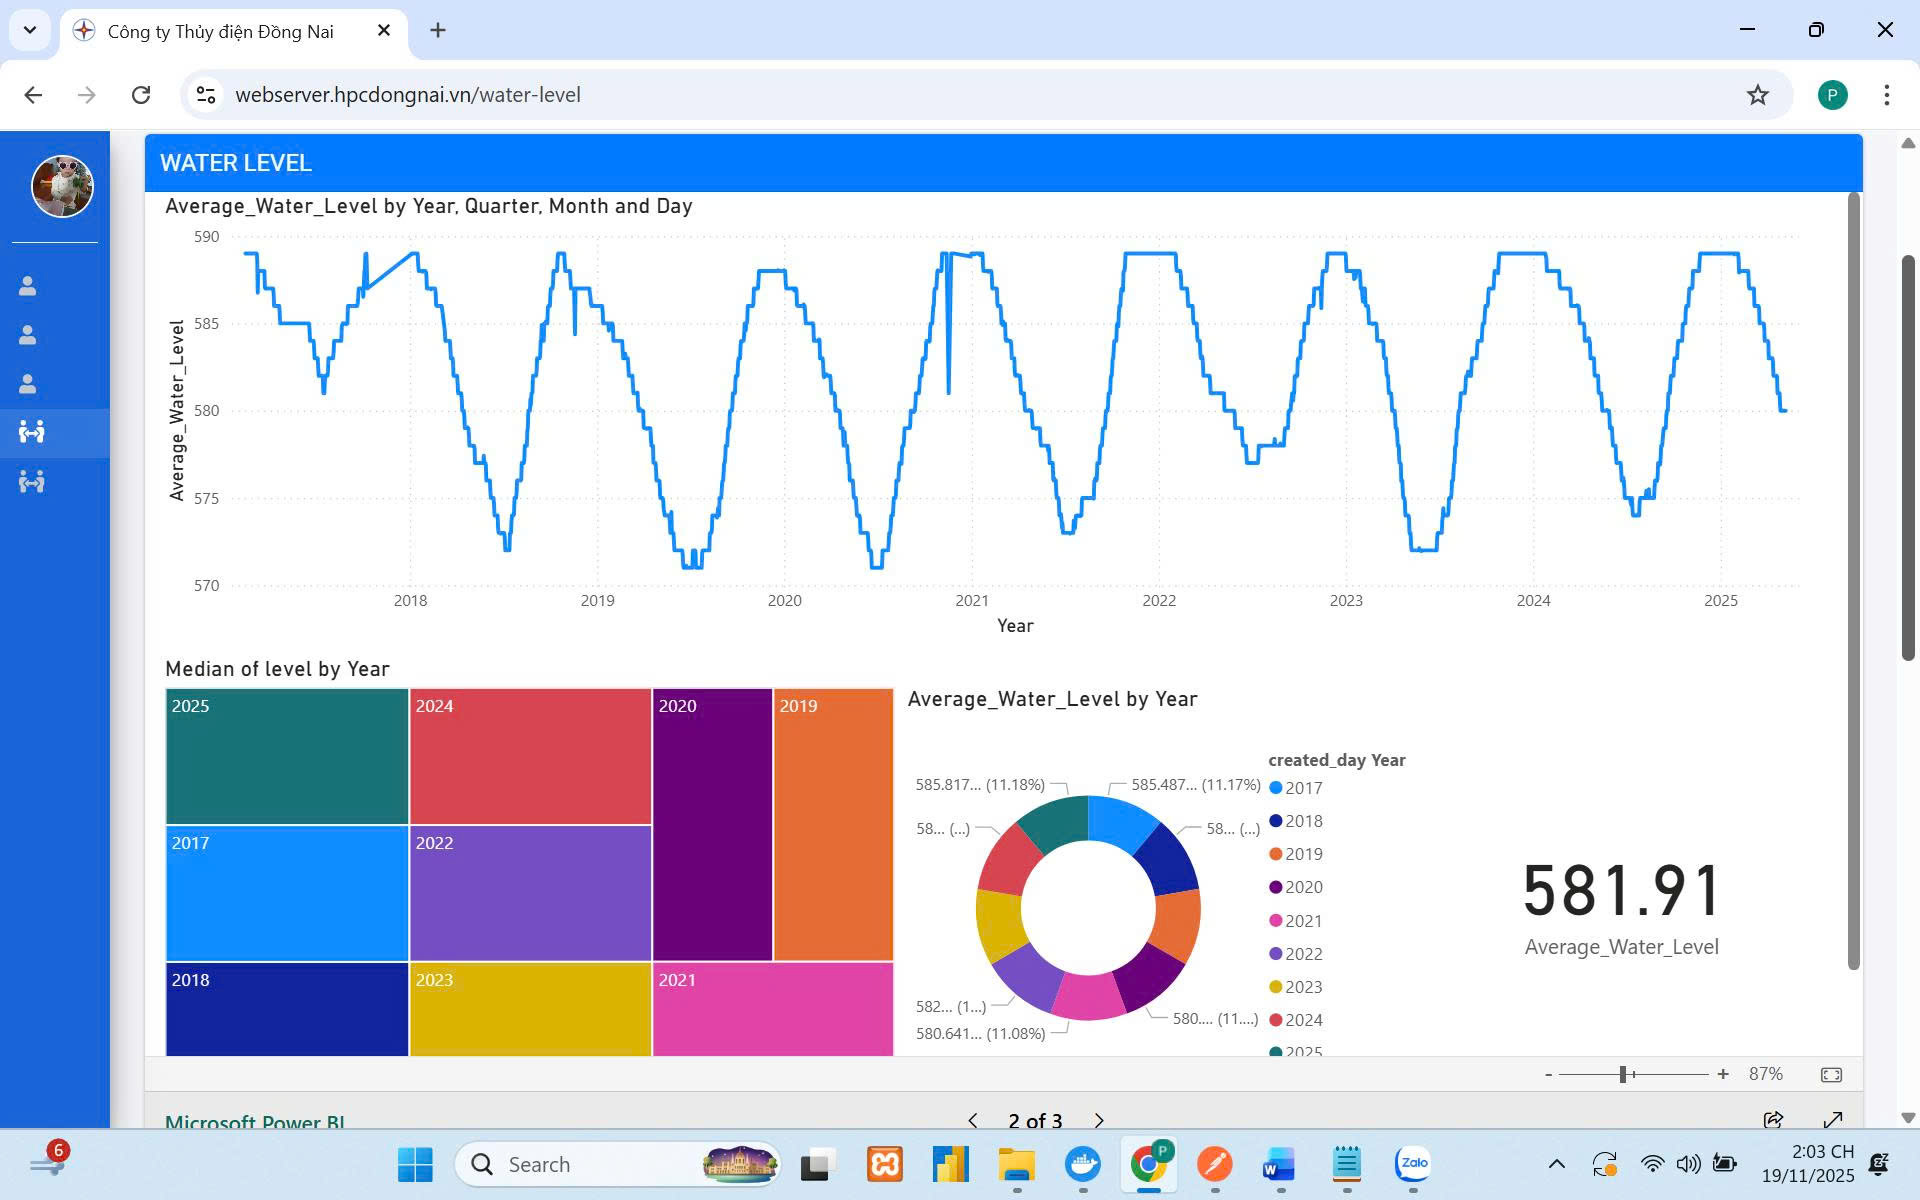Open the report in full-screen mode
This screenshot has height=1200, width=1920.
tap(1833, 1119)
